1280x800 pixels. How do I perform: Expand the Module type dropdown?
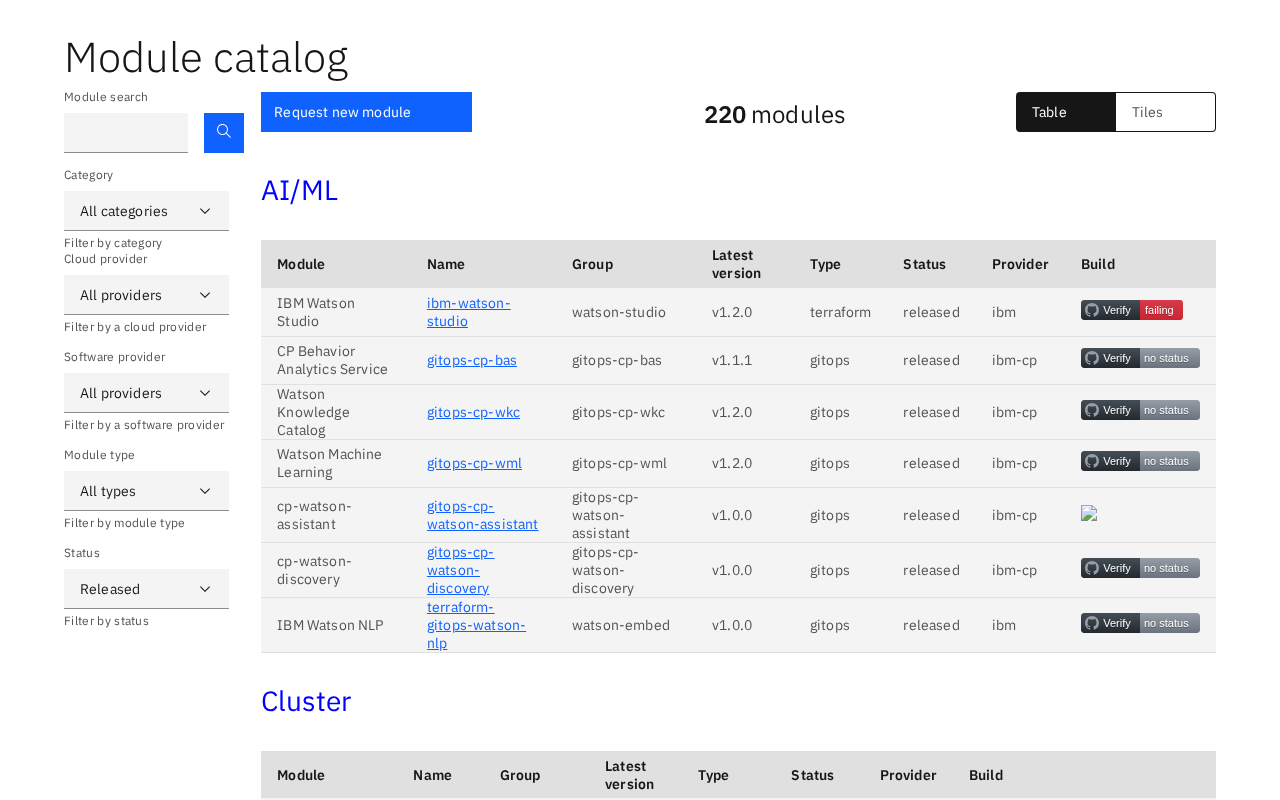click(x=146, y=491)
